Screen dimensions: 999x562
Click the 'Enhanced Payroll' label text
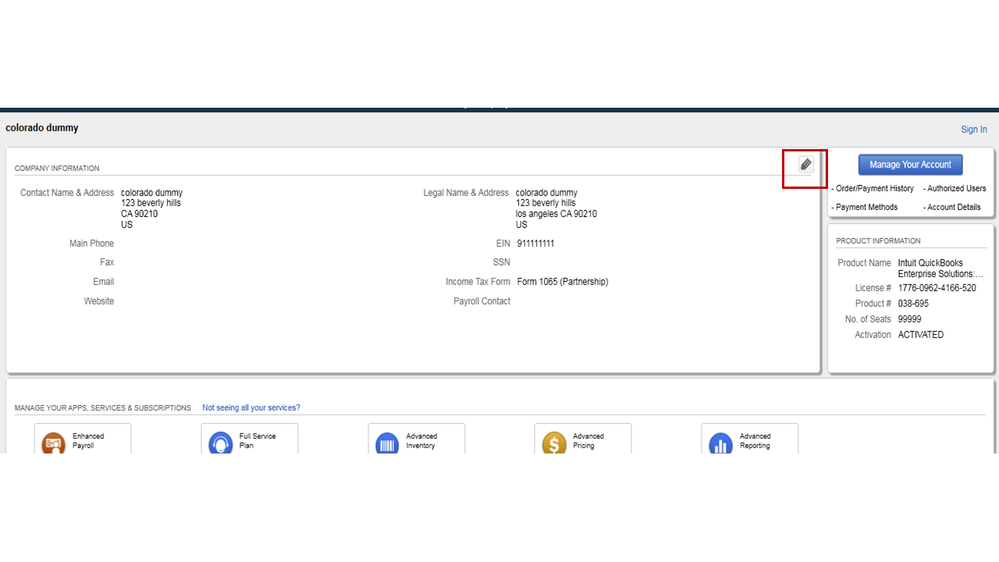tap(88, 441)
